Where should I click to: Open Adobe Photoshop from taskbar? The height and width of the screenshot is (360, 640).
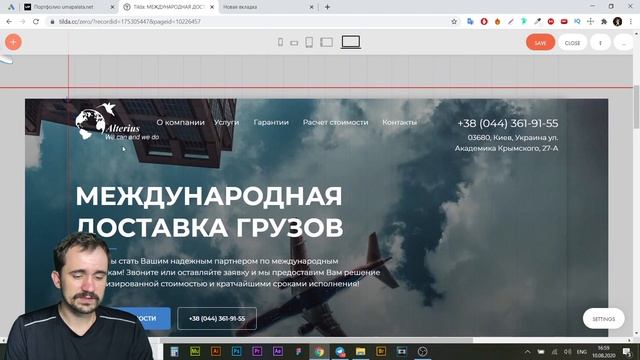coord(236,351)
